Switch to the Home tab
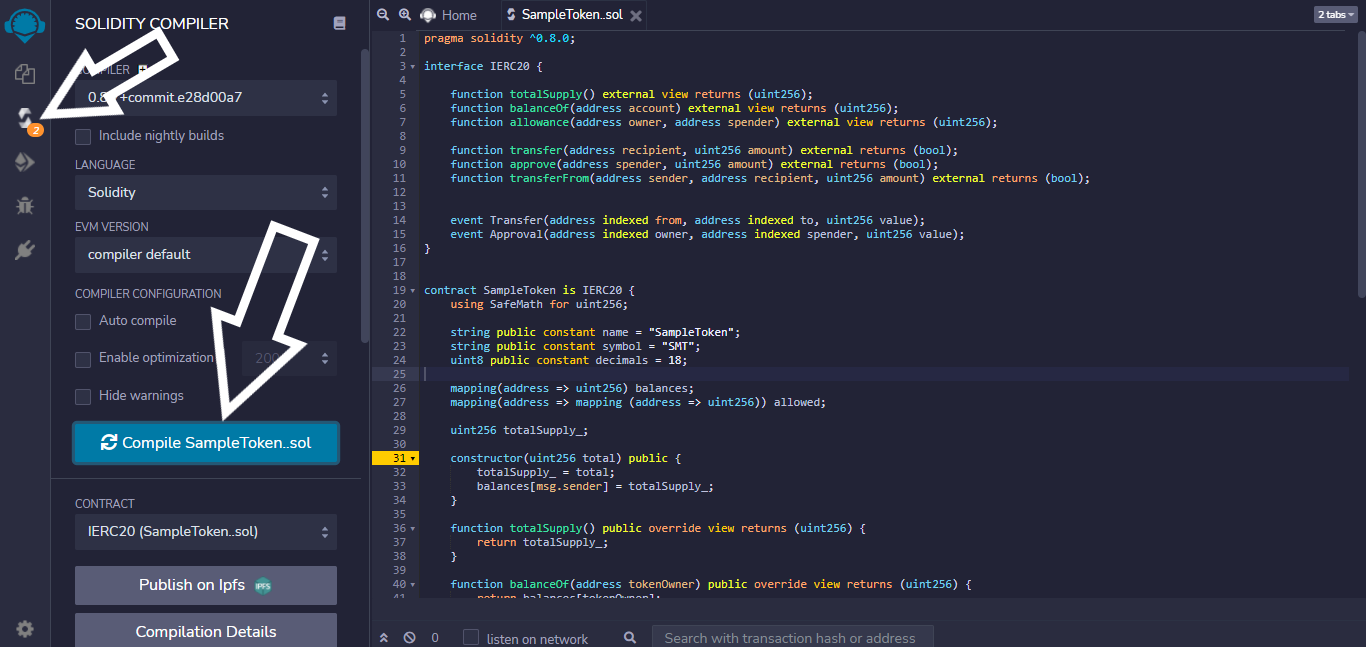 tap(448, 15)
